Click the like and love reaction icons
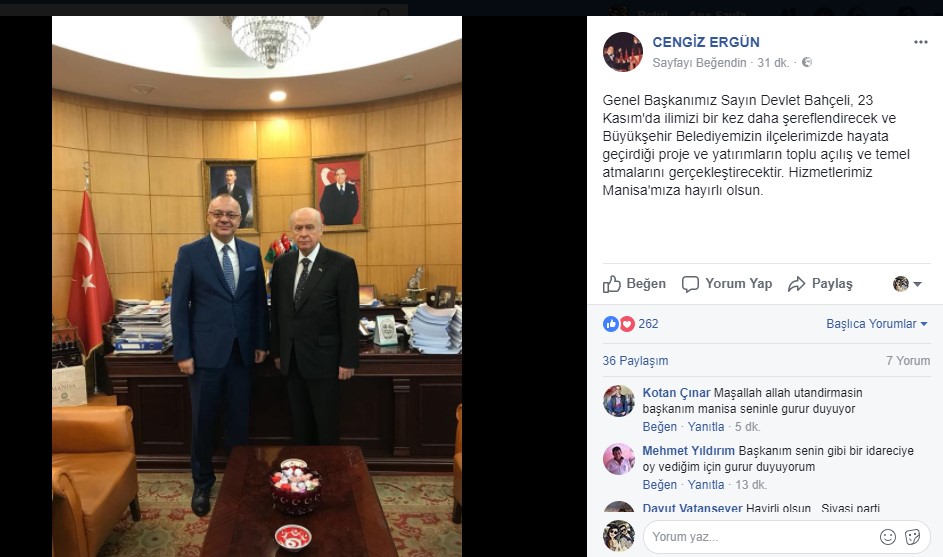This screenshot has width=943, height=557. pos(619,324)
